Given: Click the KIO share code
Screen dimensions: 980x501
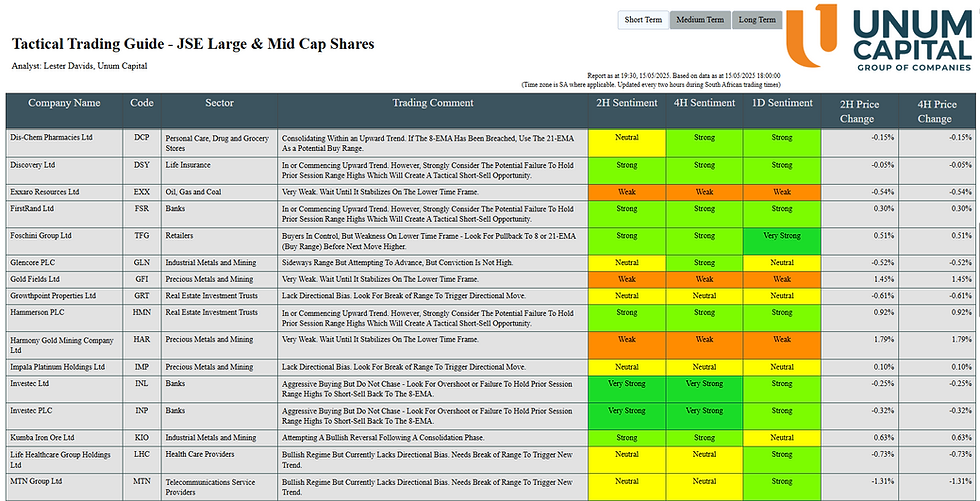Looking at the screenshot, I should 142,438.
